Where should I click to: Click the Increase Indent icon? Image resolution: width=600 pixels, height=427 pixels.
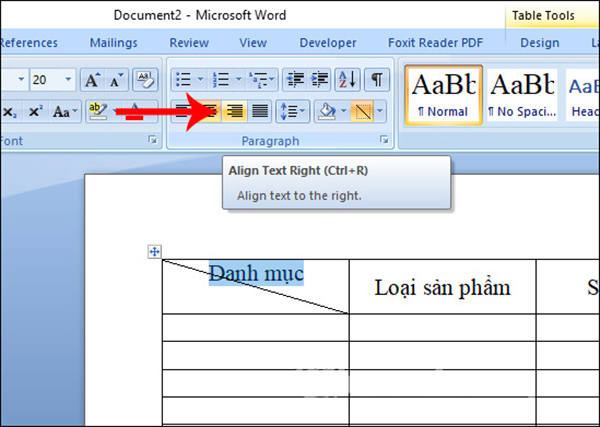tap(320, 80)
